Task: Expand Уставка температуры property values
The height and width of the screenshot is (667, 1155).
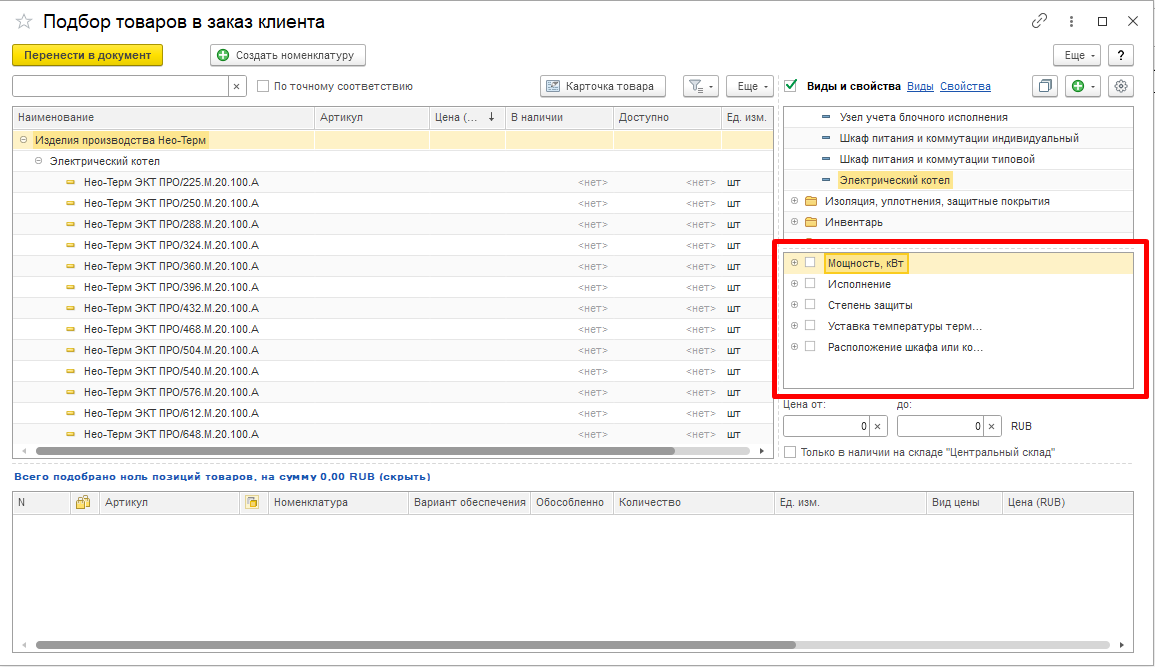Action: coord(794,325)
